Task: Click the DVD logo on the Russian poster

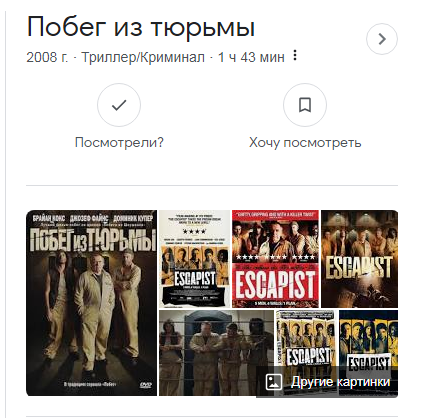Action: click(x=146, y=385)
